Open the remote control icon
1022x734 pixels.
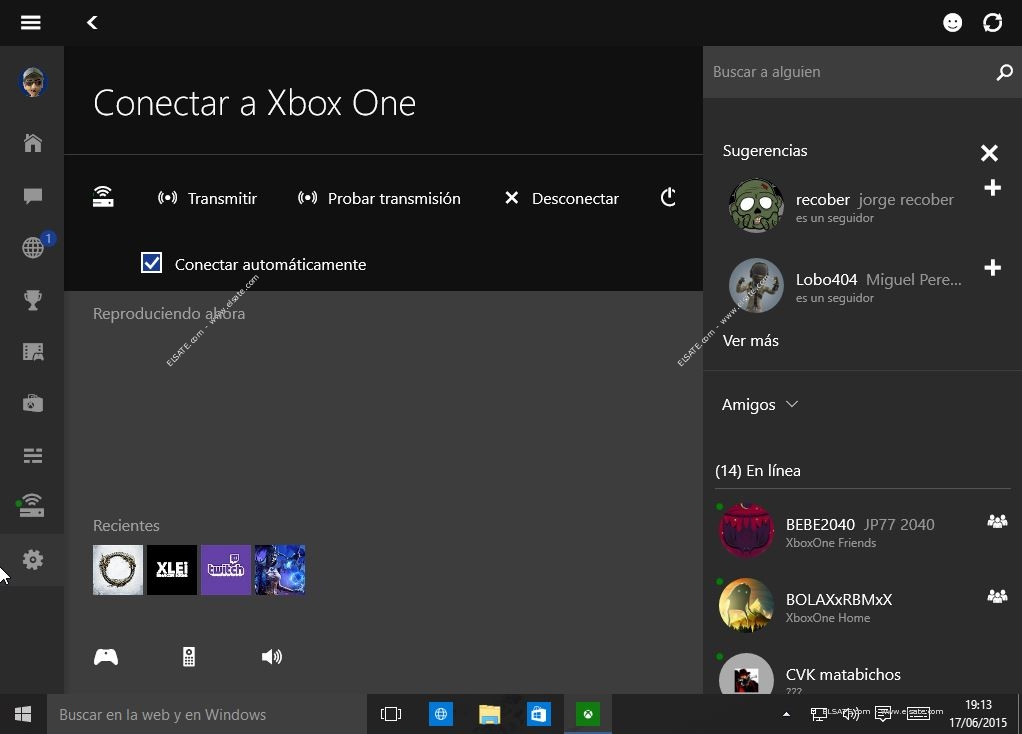(x=189, y=657)
